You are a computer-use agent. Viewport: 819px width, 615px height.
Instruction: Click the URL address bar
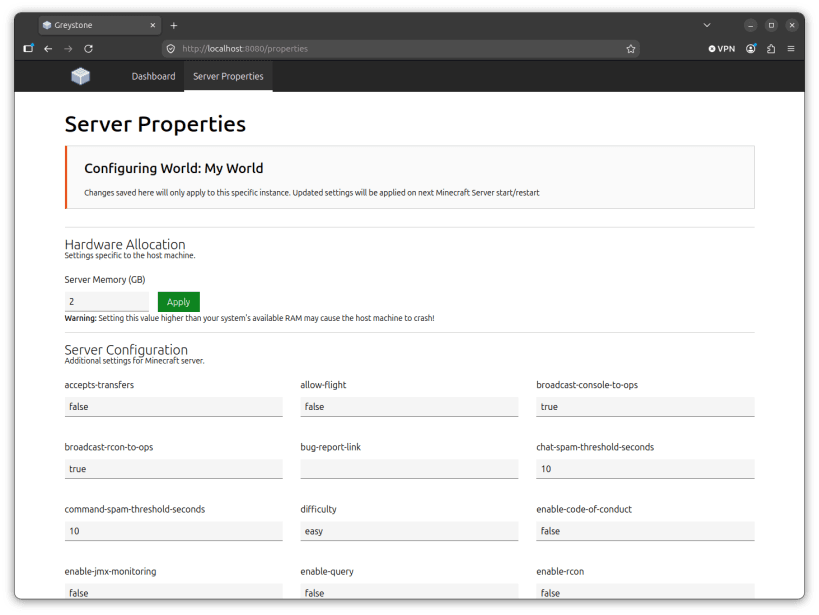[x=401, y=49]
